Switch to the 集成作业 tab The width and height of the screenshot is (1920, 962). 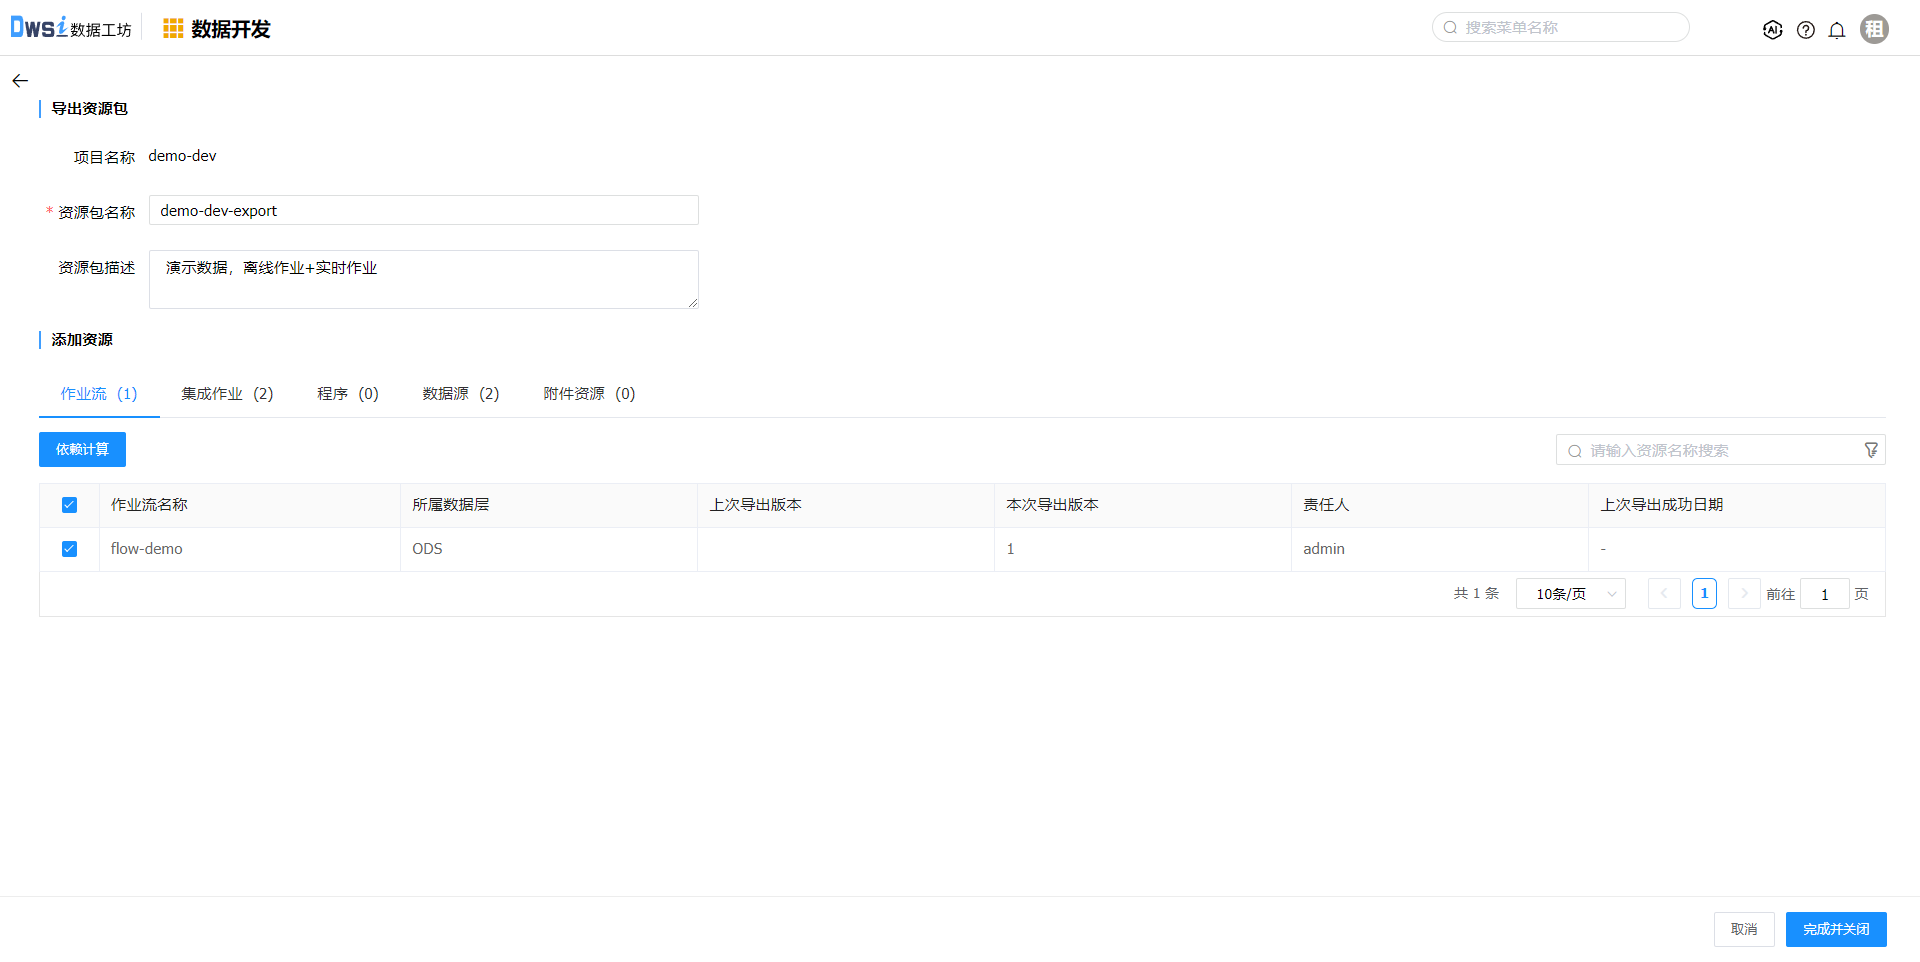coord(227,394)
